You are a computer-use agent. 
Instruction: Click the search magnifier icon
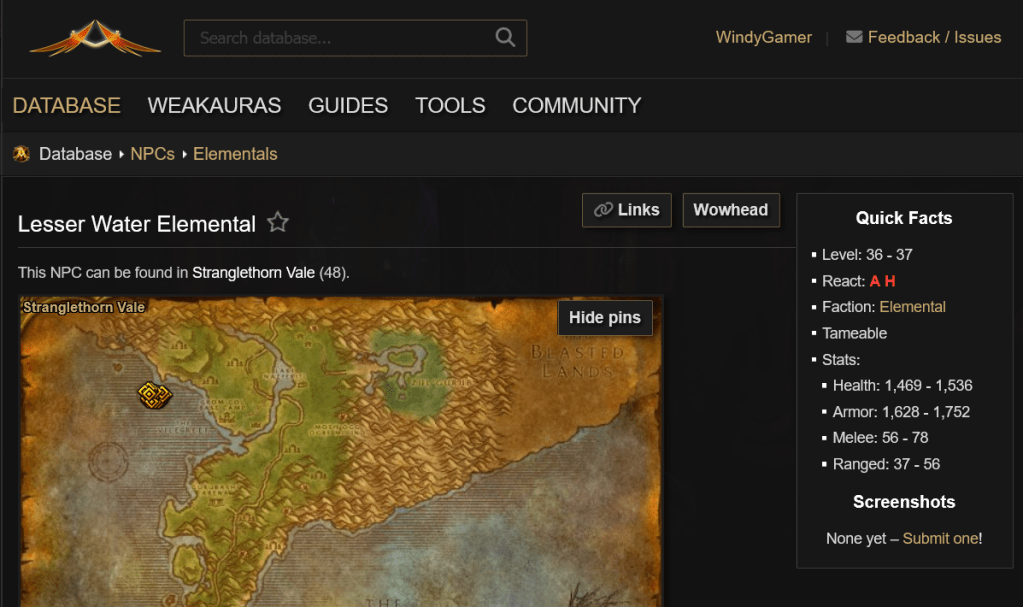[x=505, y=38]
